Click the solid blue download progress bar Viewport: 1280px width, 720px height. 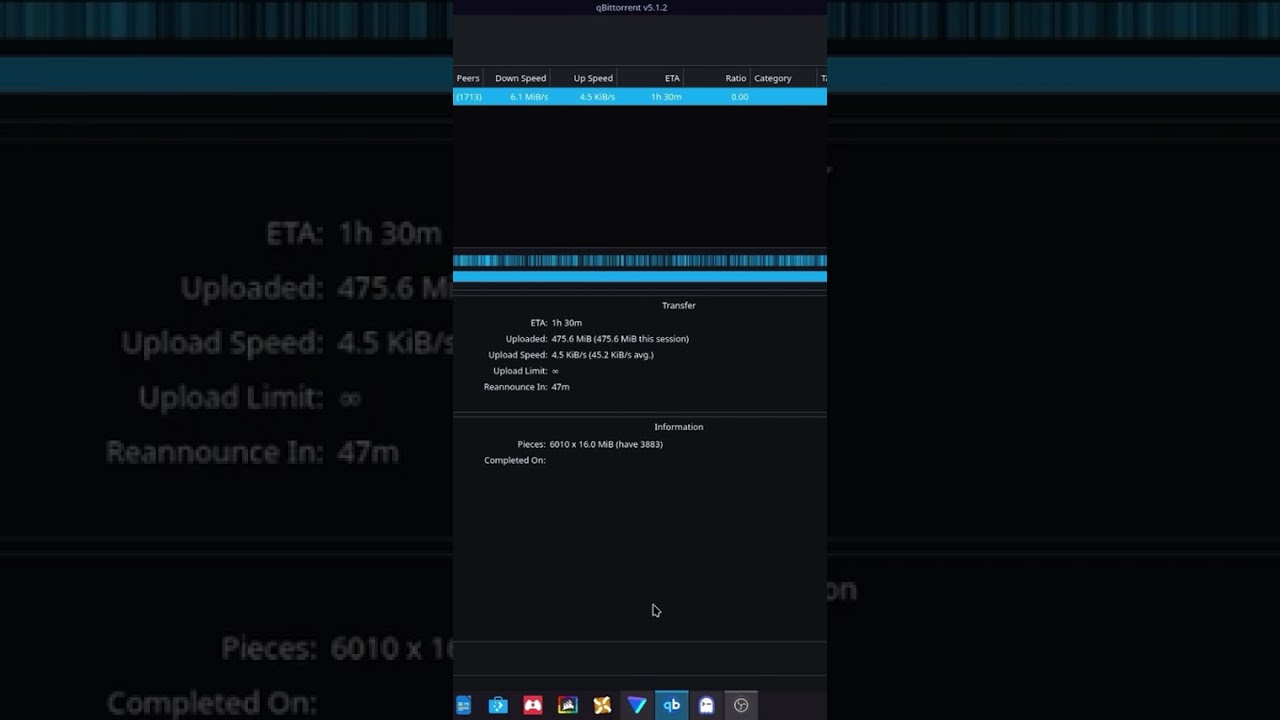[x=640, y=277]
